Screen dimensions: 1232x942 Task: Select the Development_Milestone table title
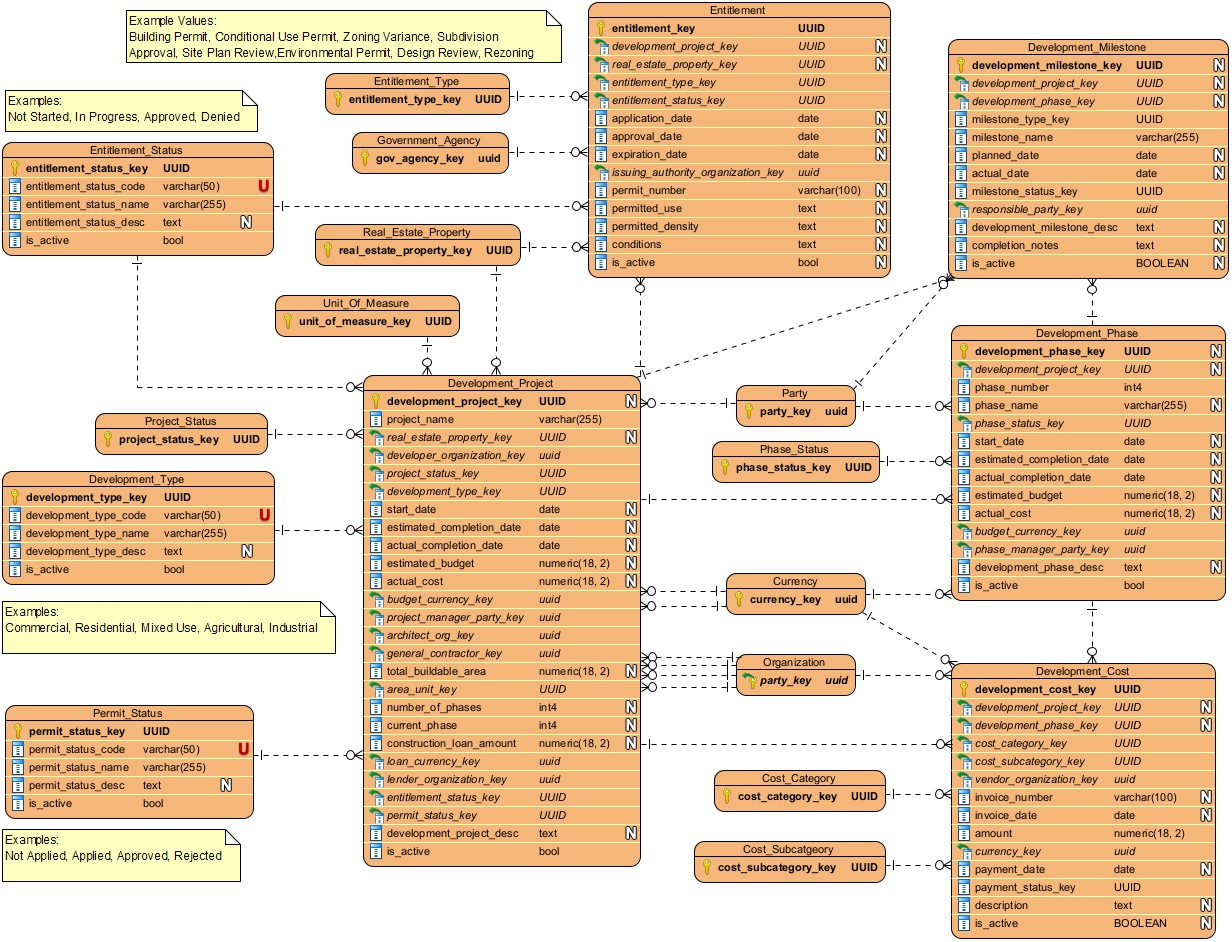pos(1086,47)
